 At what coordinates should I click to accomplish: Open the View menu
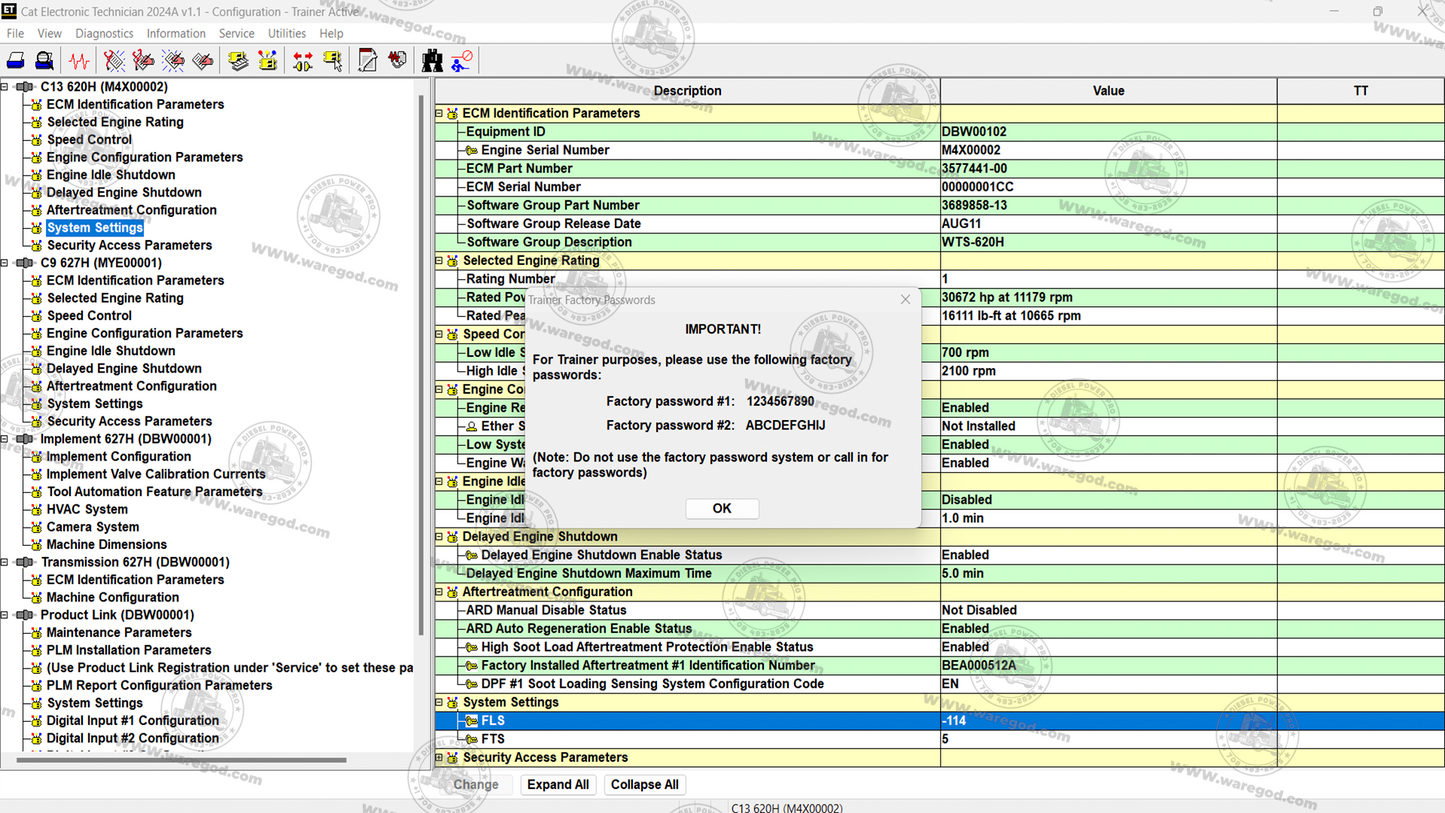[x=49, y=34]
